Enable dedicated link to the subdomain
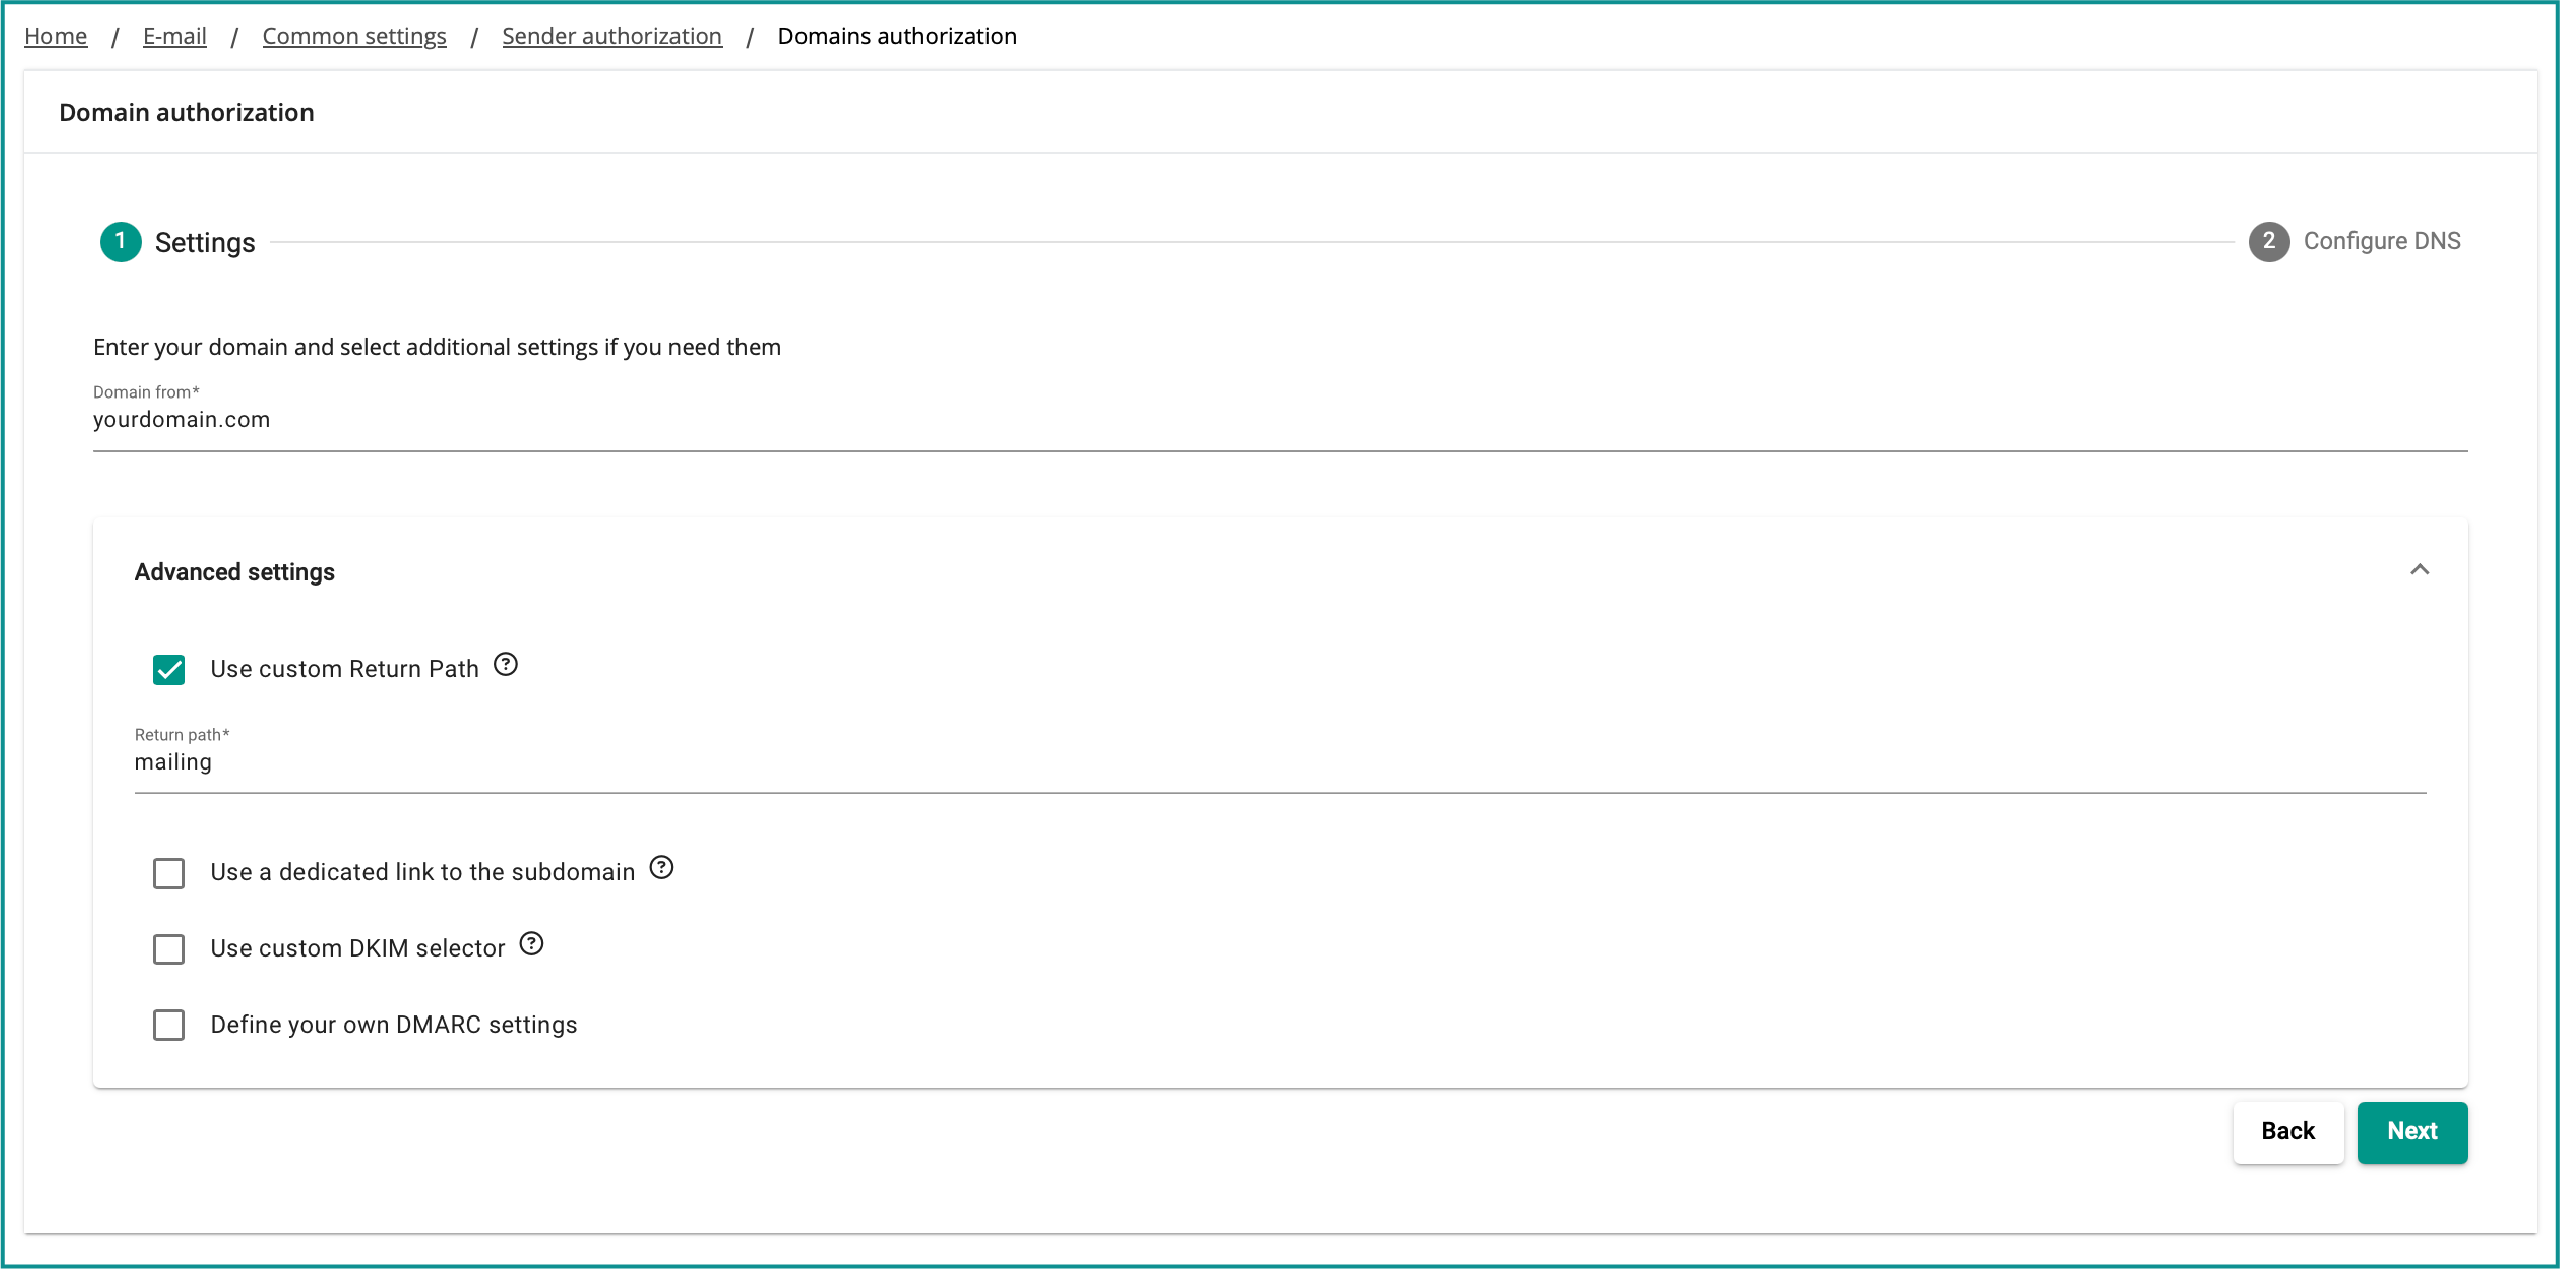The height and width of the screenshot is (1269, 2560). 169,873
